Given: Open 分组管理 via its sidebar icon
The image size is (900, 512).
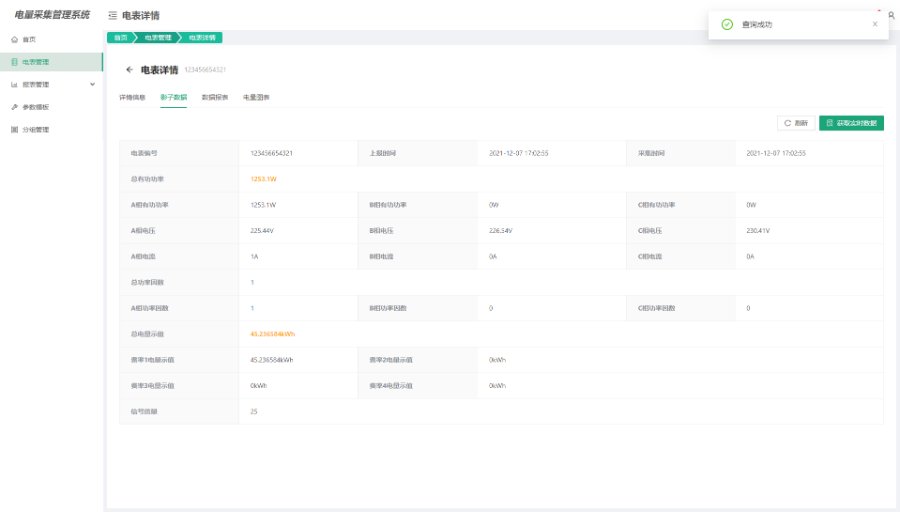Looking at the screenshot, I should click(x=14, y=129).
